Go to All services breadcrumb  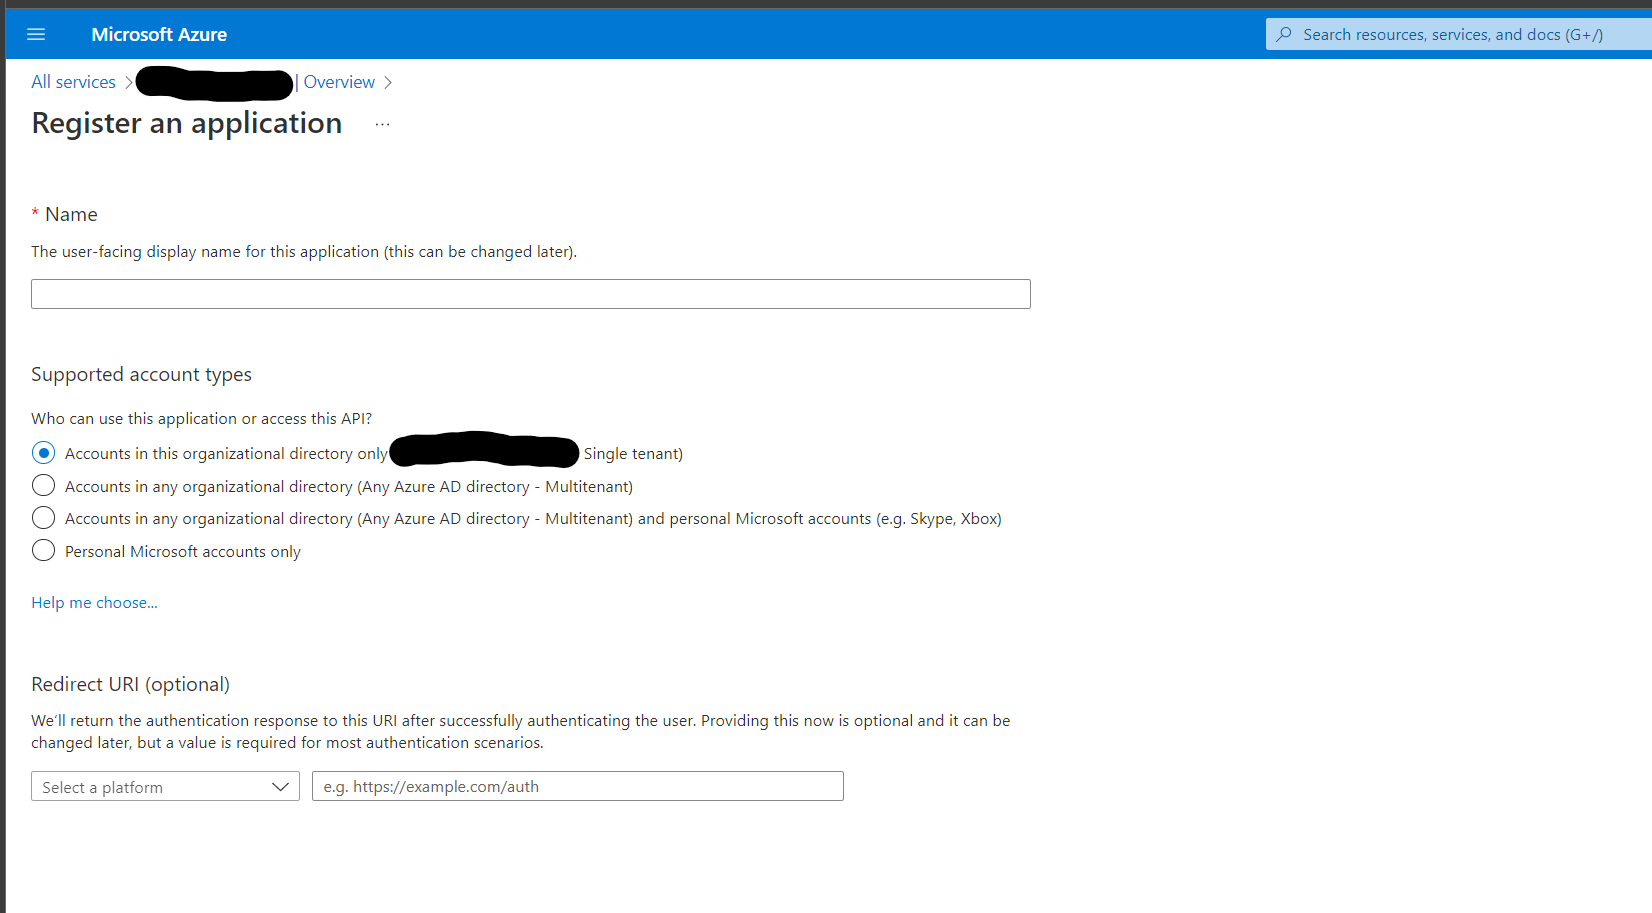tap(73, 82)
